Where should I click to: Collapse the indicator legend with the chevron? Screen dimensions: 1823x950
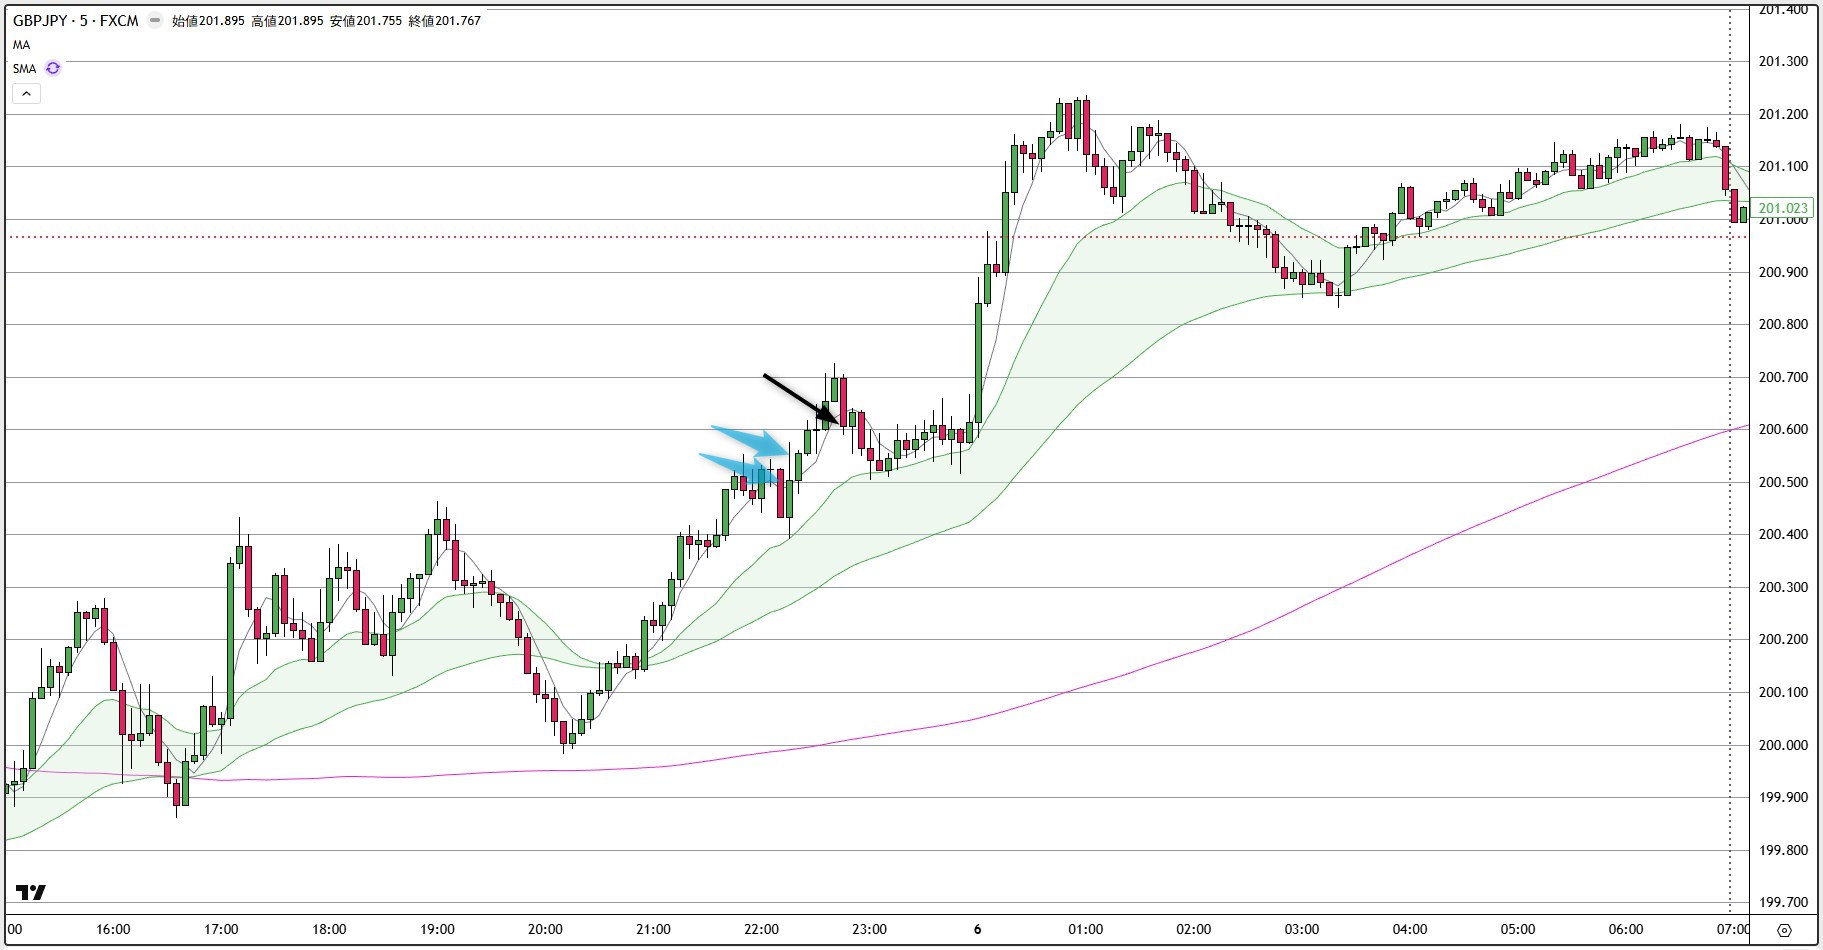point(26,94)
